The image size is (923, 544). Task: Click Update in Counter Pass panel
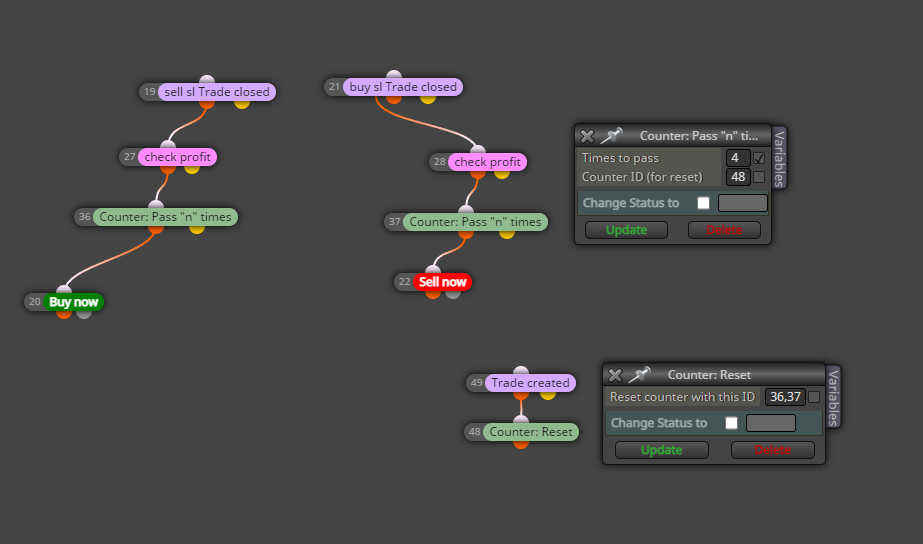pos(626,230)
